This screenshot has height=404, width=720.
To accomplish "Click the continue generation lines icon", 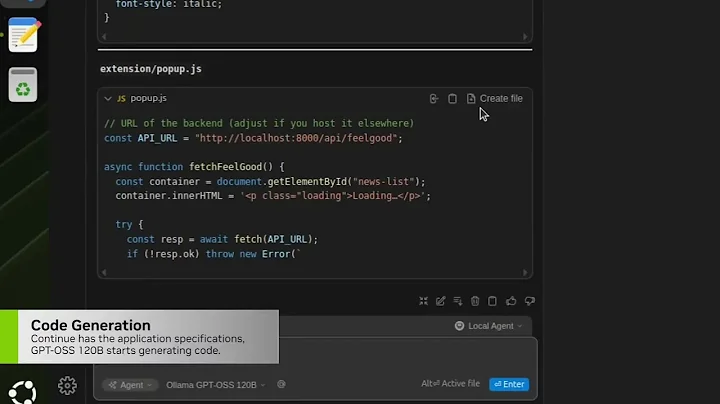I will (458, 301).
